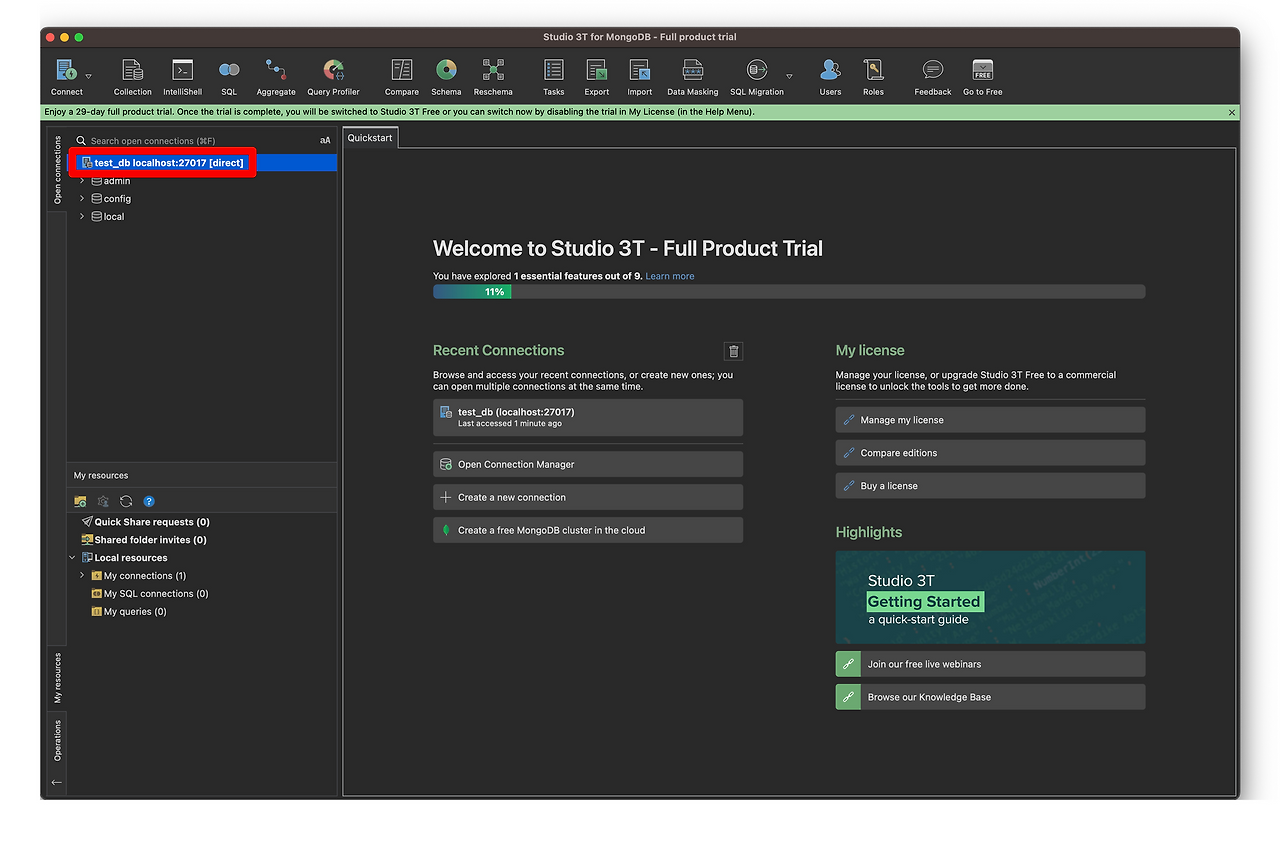The image size is (1280, 853).
Task: Collapse the sidebar with the left arrow
Action: [x=57, y=782]
